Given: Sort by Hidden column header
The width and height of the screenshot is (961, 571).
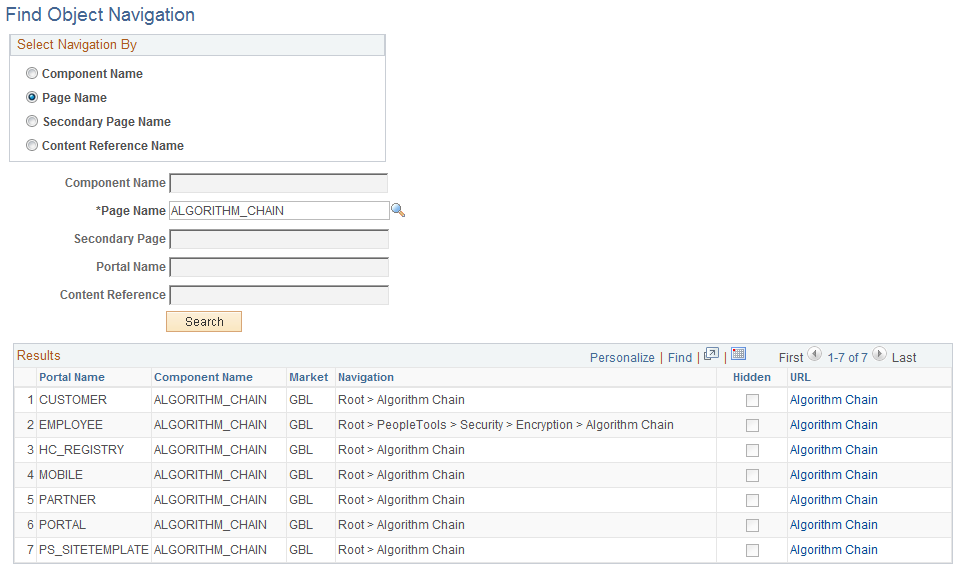Looking at the screenshot, I should point(751,377).
